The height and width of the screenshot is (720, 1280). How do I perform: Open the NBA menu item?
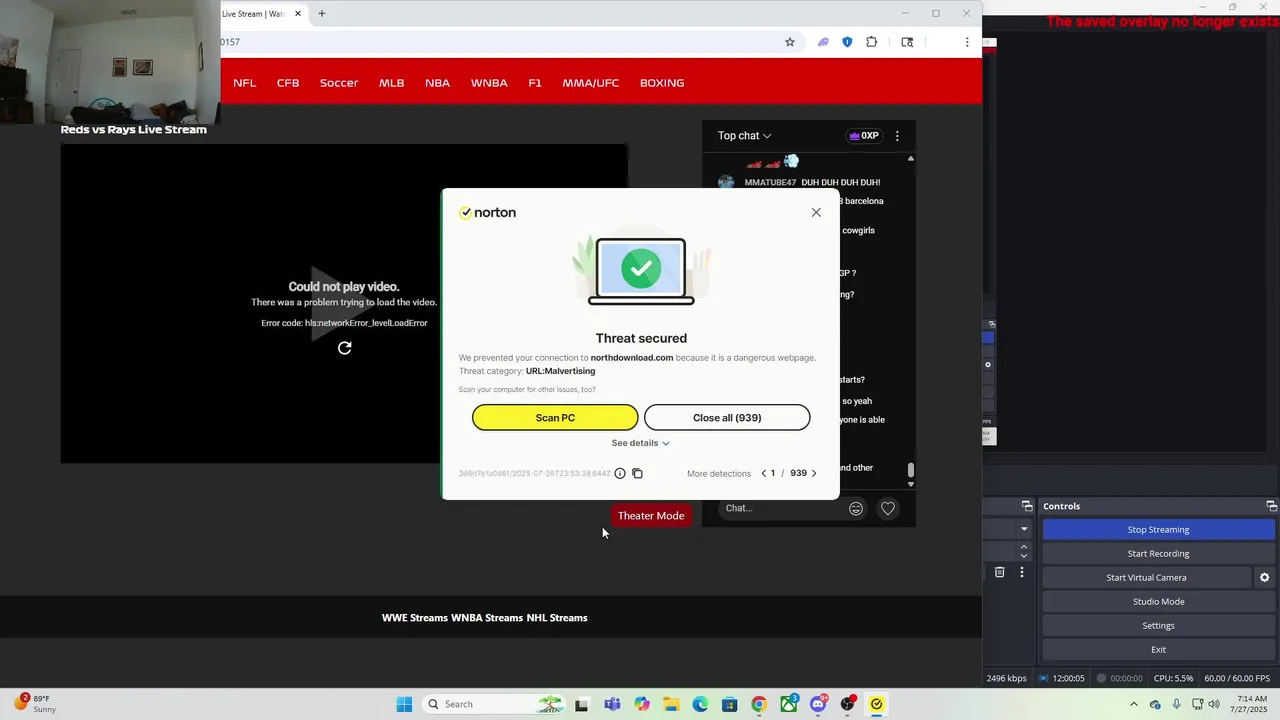(x=437, y=83)
